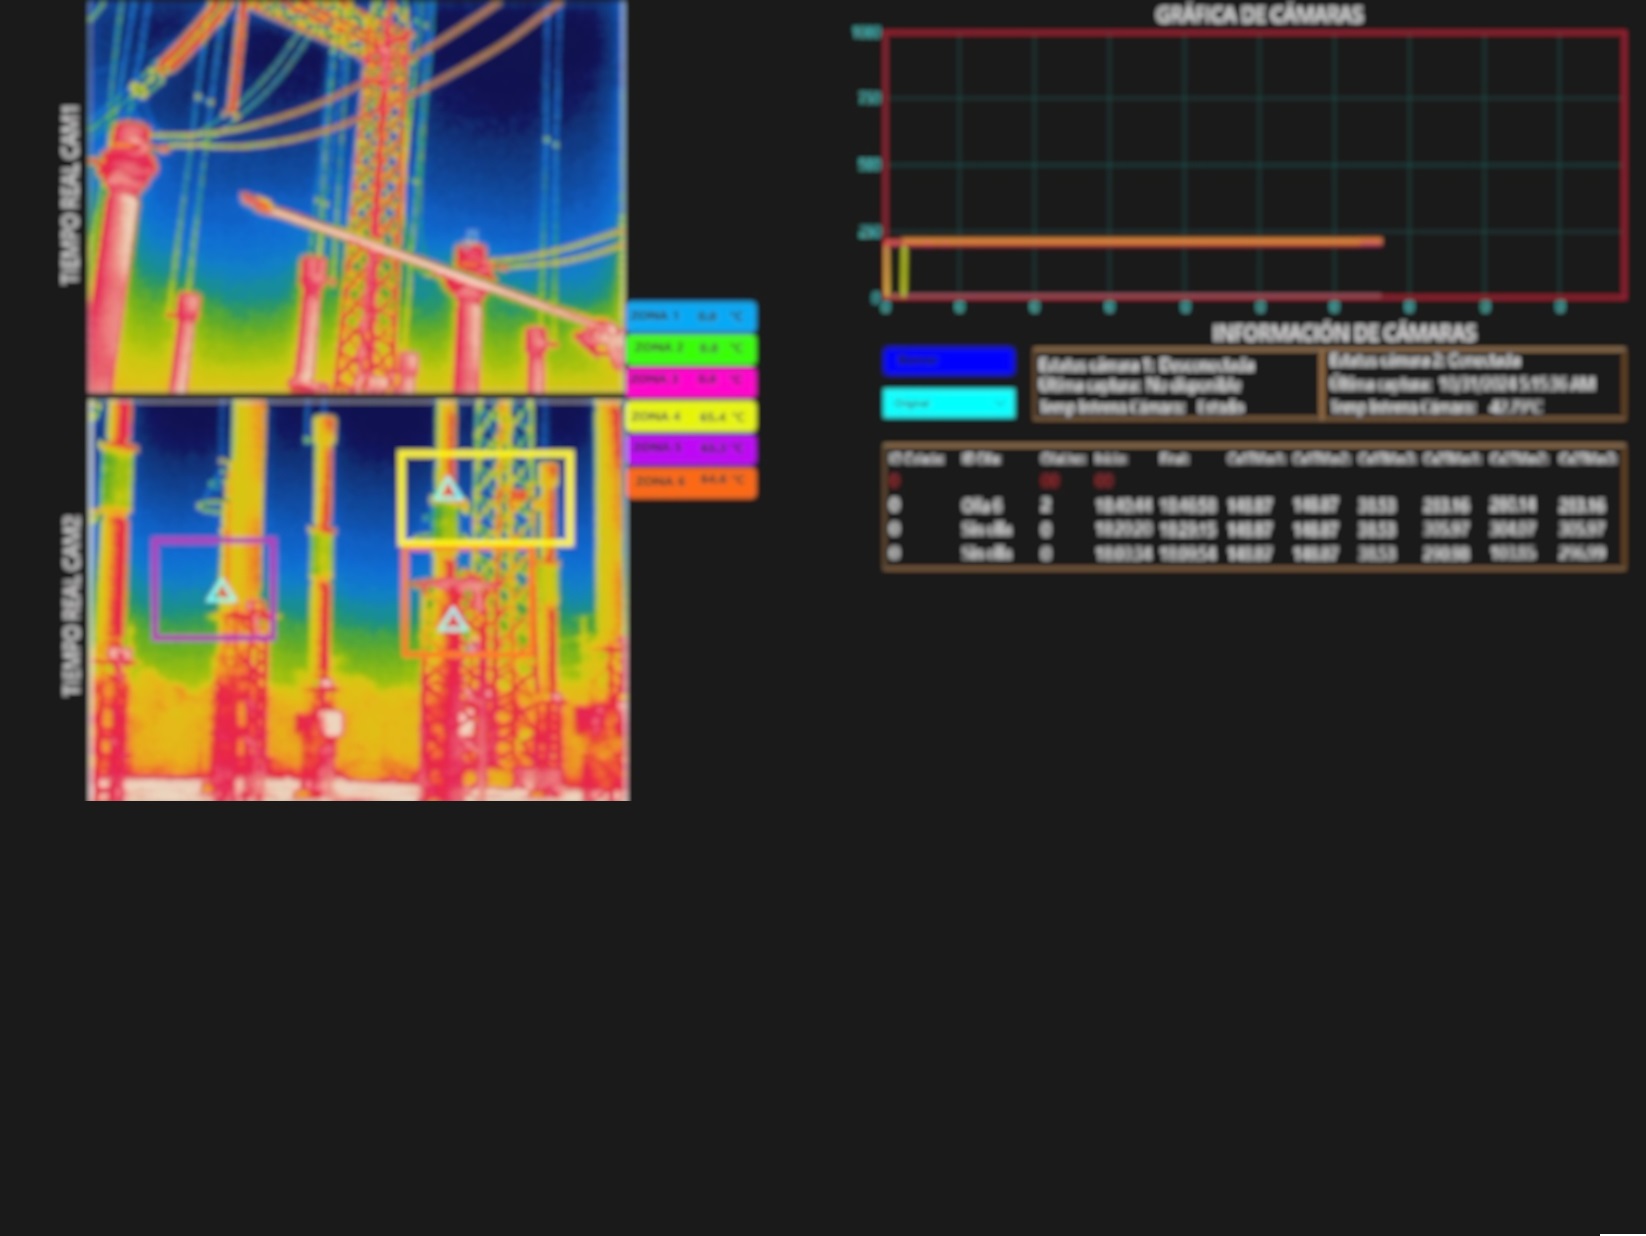1646x1236 pixels.
Task: Select the yellow ZONA 4 temperature label
Action: tap(692, 415)
